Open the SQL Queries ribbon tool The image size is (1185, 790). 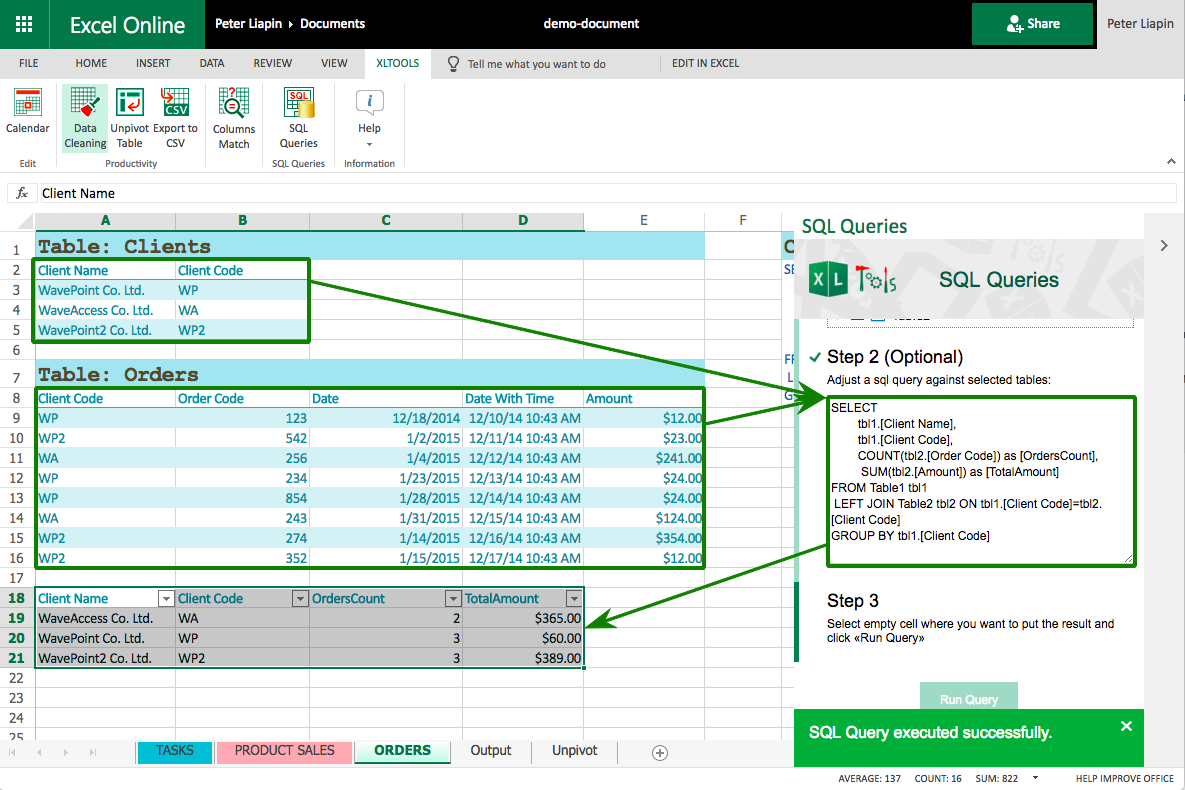point(299,119)
